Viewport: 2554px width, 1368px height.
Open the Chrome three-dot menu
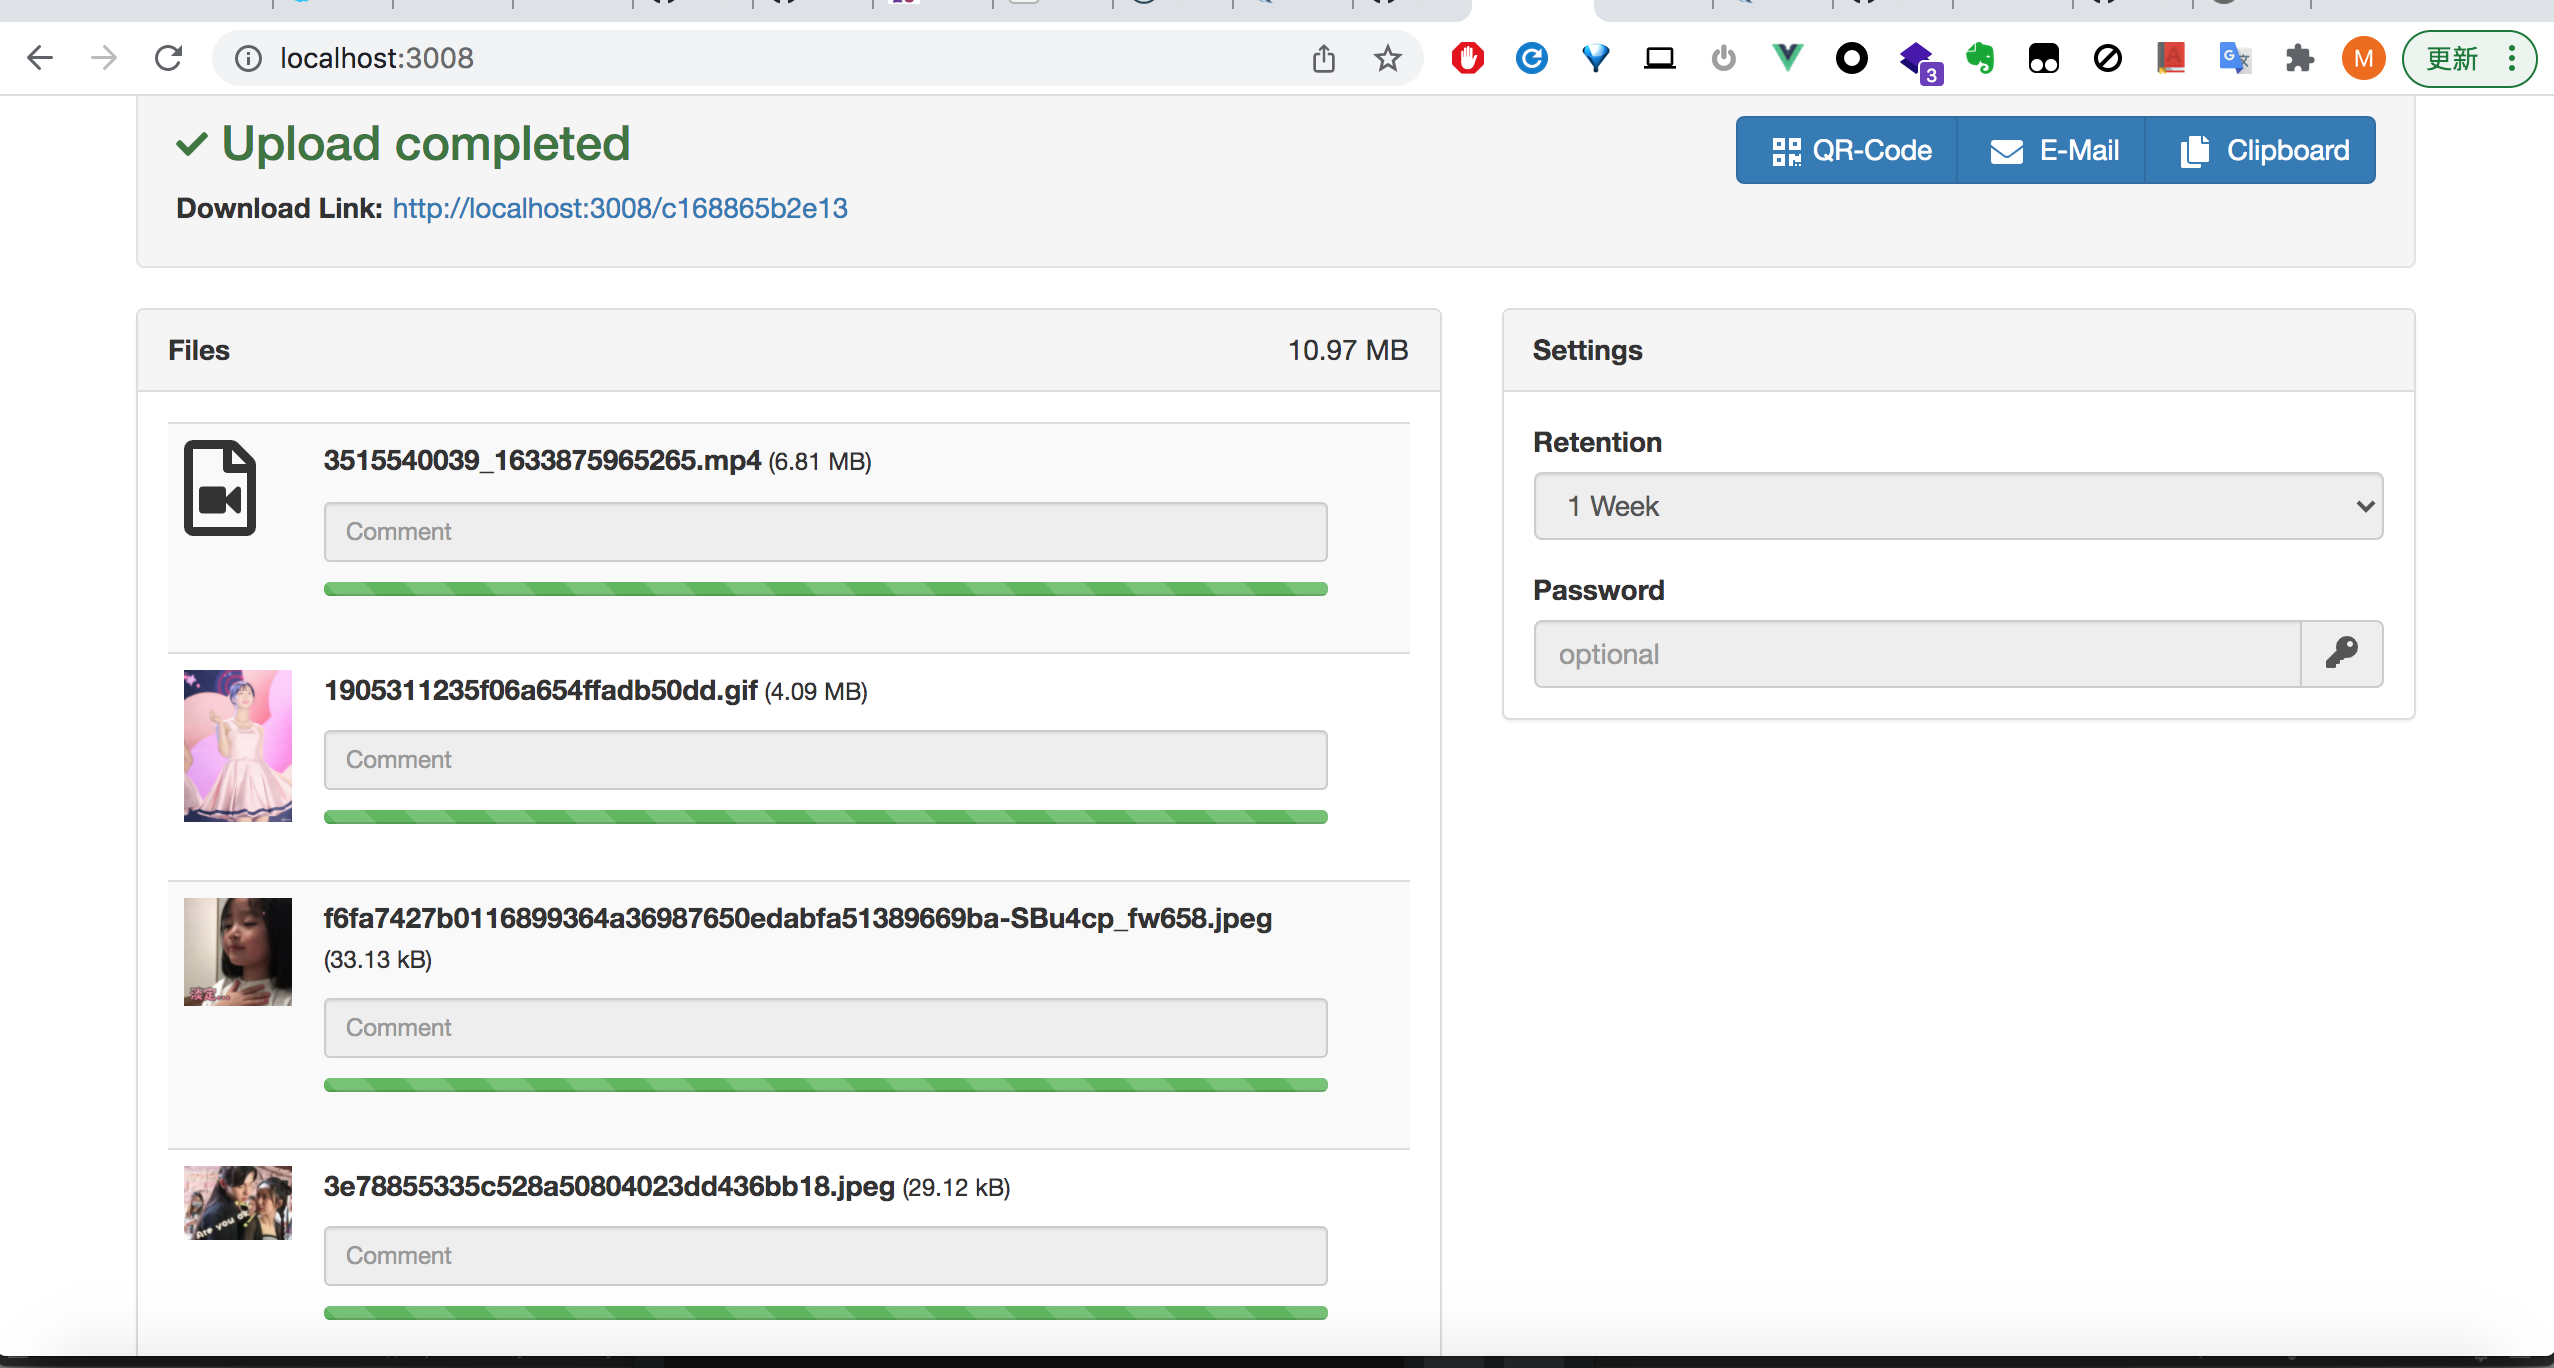2512,58
